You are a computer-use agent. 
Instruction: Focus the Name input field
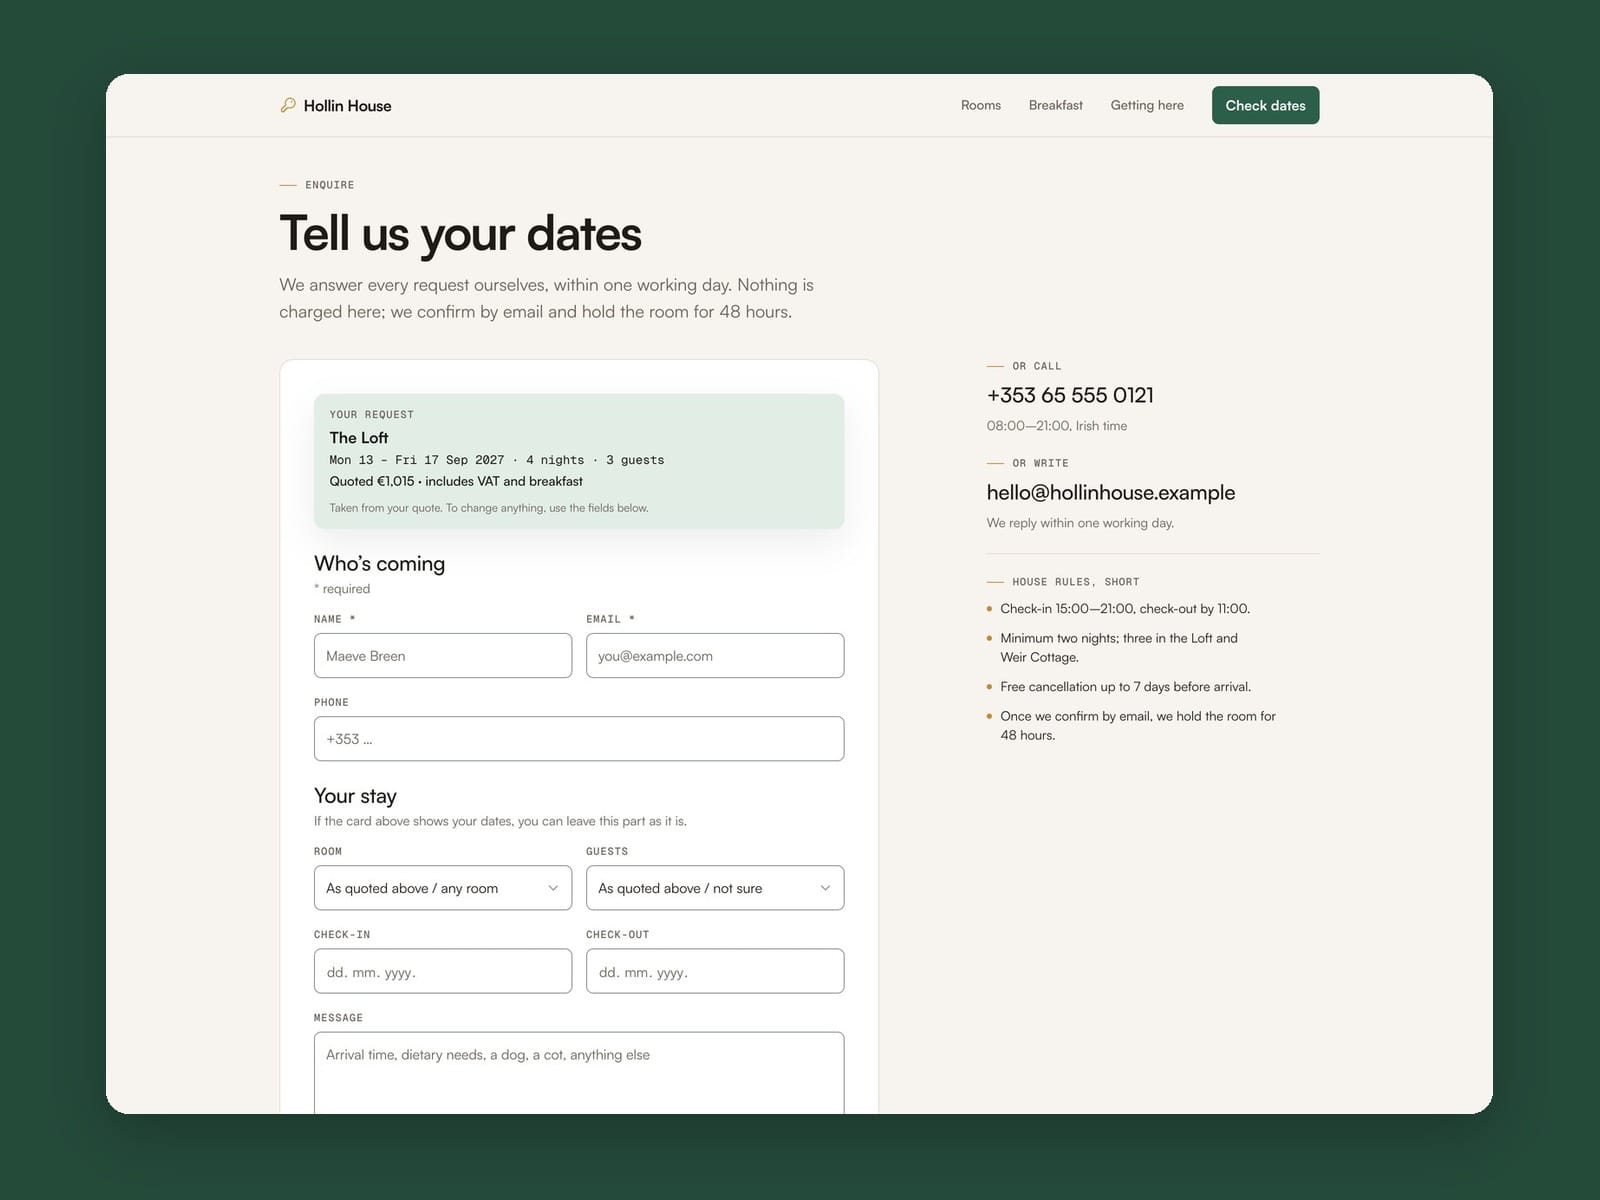click(443, 656)
